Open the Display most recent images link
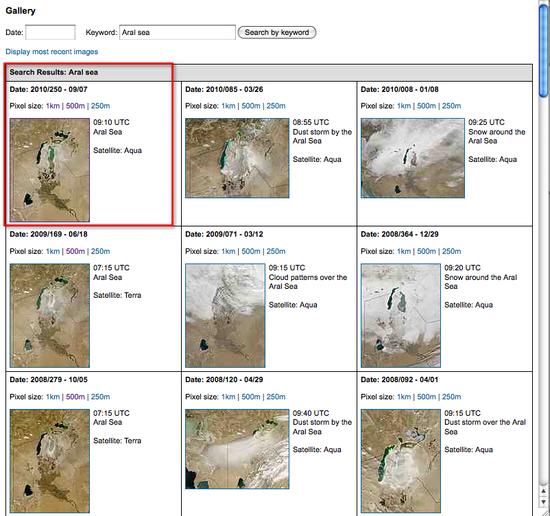Viewport: 550px width, 516px height. (52, 52)
